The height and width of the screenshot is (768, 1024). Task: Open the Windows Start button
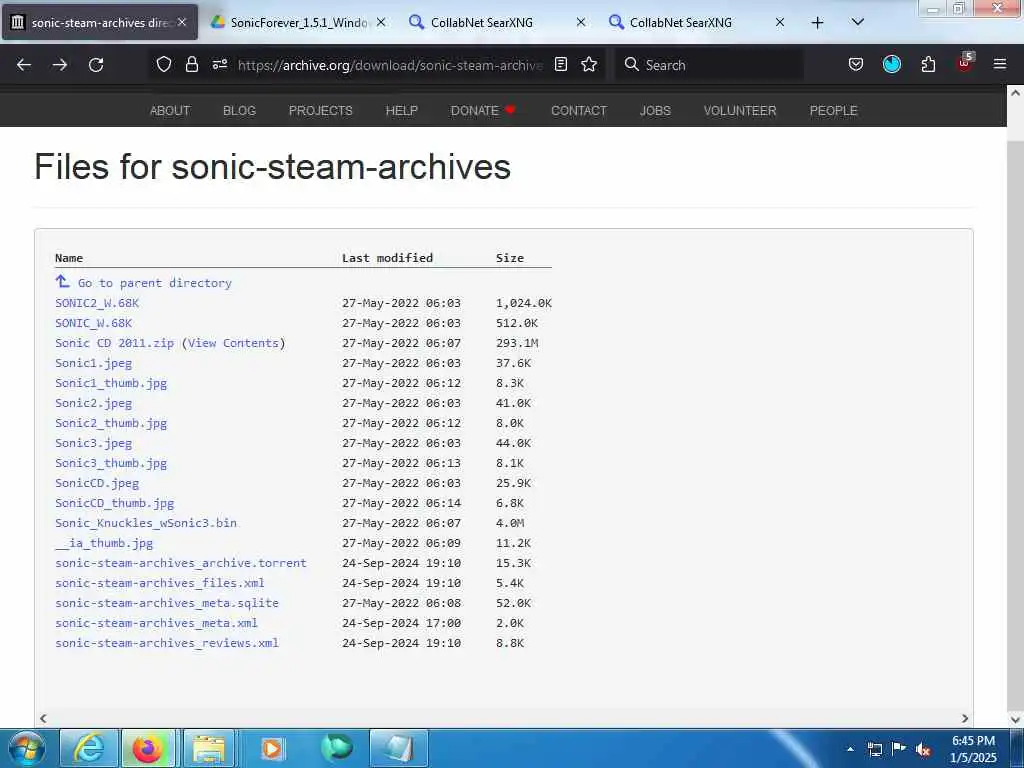pyautogui.click(x=26, y=748)
